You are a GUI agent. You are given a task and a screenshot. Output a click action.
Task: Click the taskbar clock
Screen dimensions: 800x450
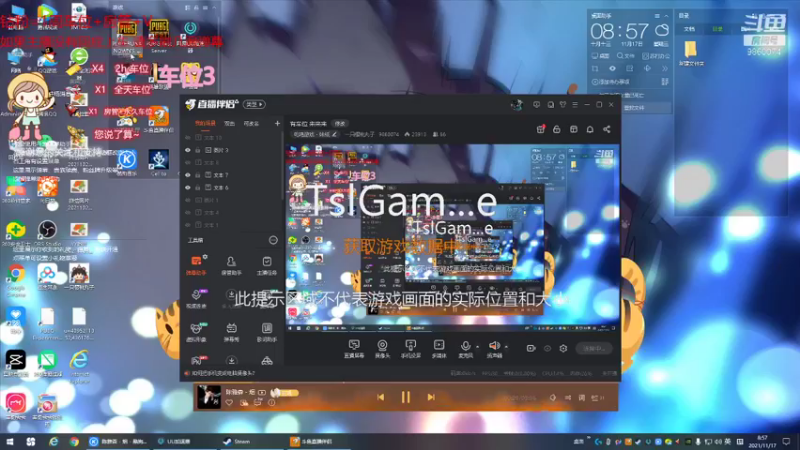pos(763,442)
